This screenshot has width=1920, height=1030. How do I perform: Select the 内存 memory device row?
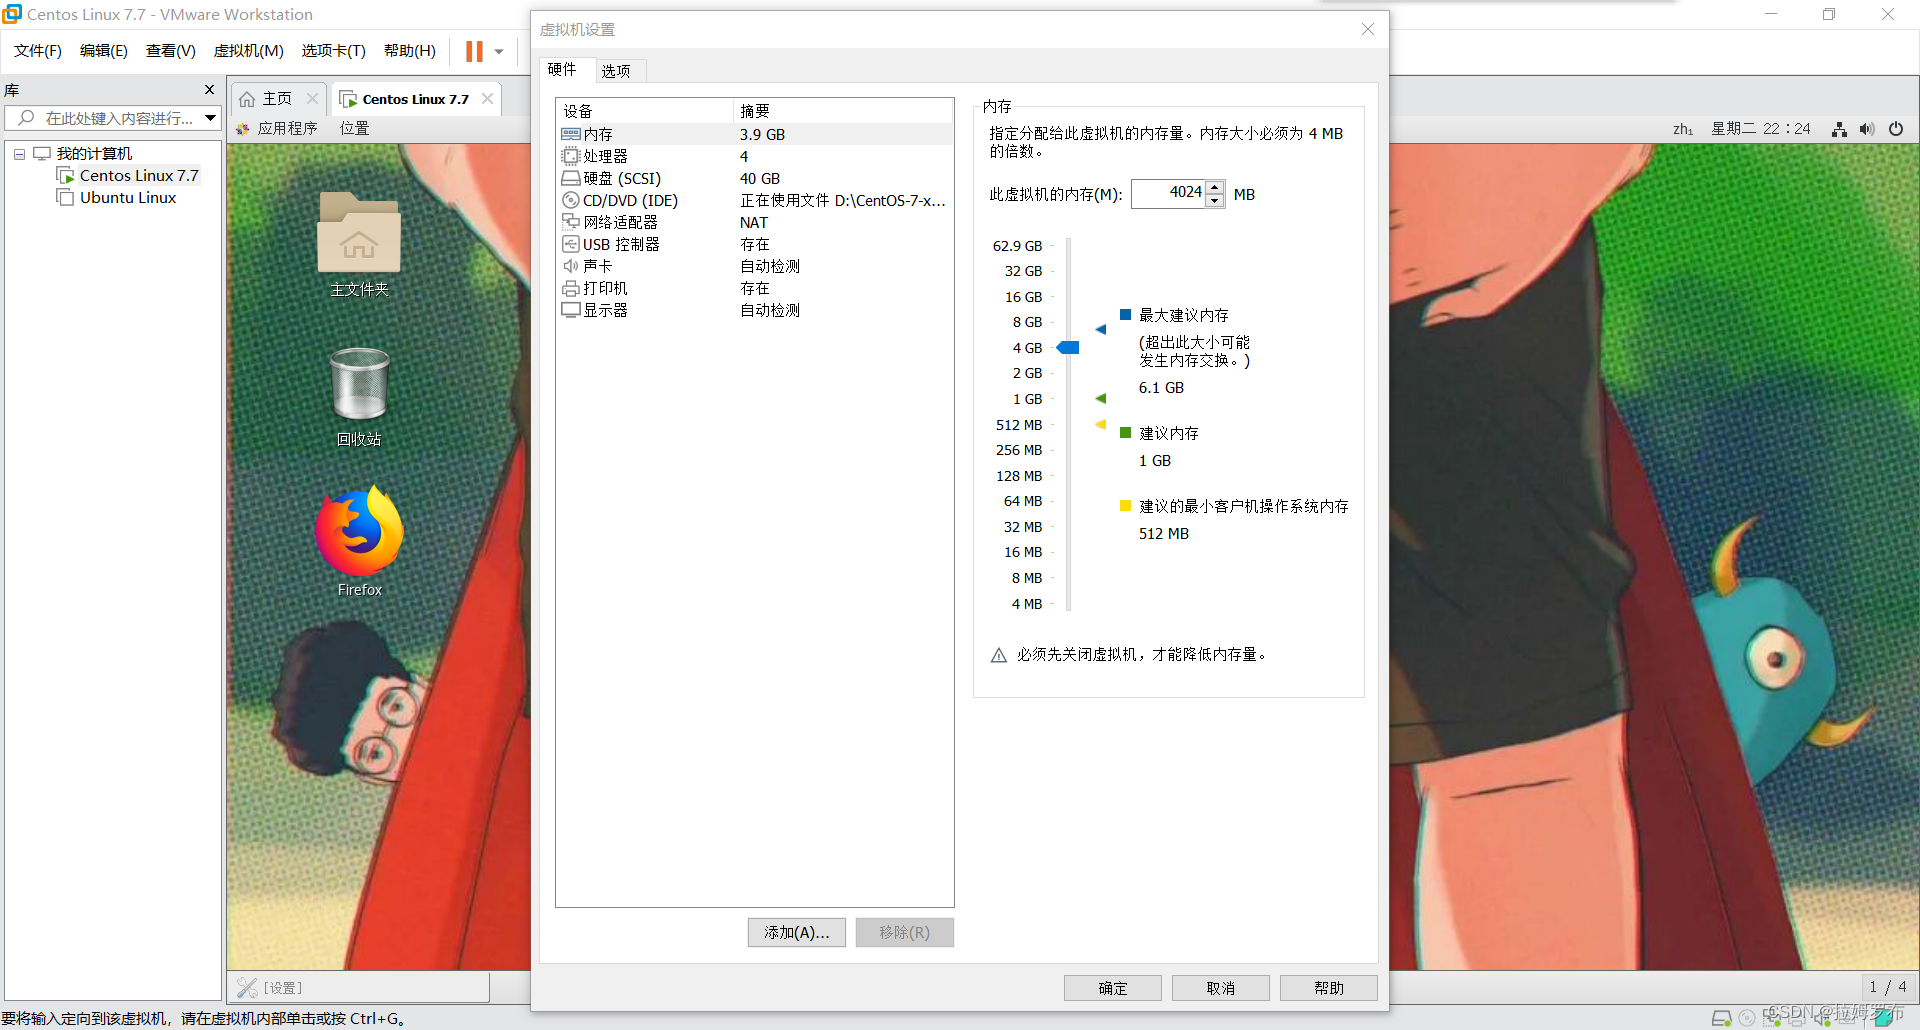(755, 134)
